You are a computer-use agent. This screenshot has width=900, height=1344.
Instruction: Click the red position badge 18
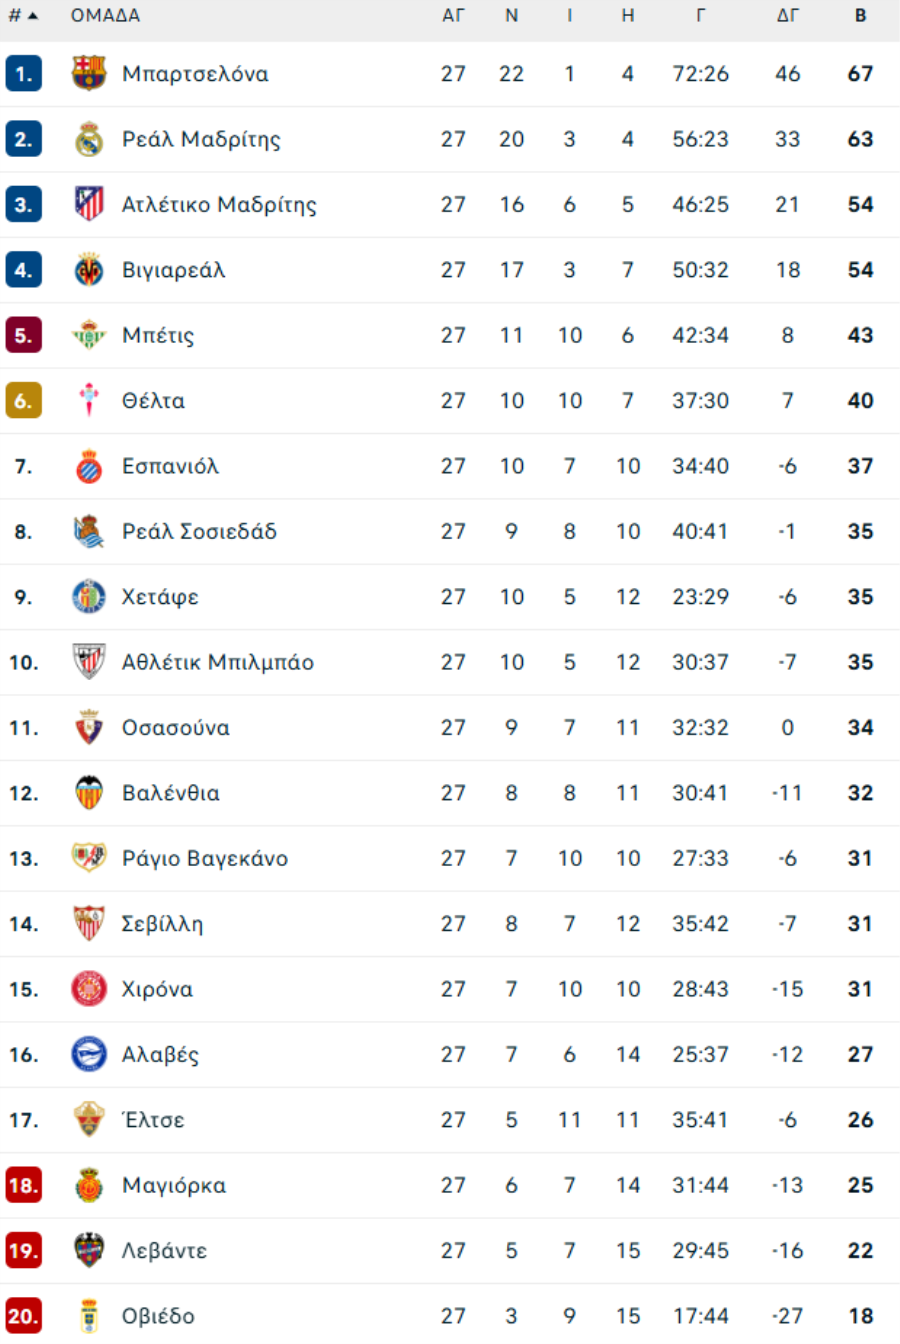(23, 1185)
